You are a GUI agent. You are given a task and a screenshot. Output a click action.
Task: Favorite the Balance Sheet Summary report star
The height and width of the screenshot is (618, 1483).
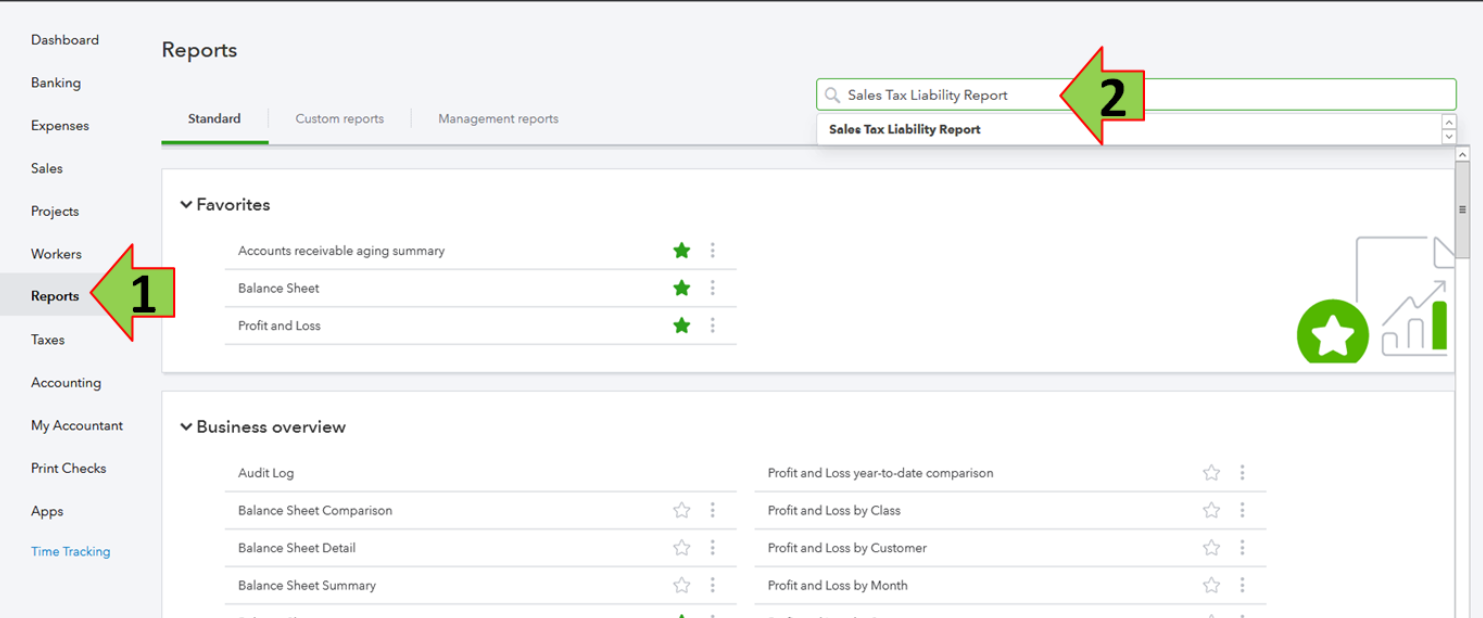[682, 585]
